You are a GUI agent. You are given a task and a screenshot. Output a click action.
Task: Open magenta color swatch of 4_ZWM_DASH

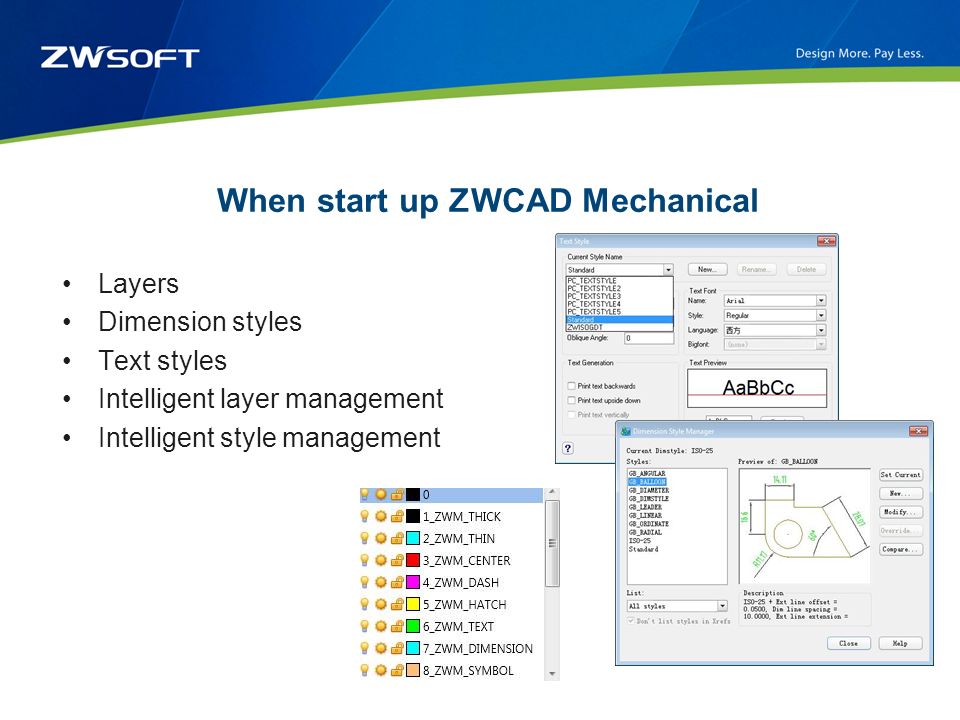[413, 582]
